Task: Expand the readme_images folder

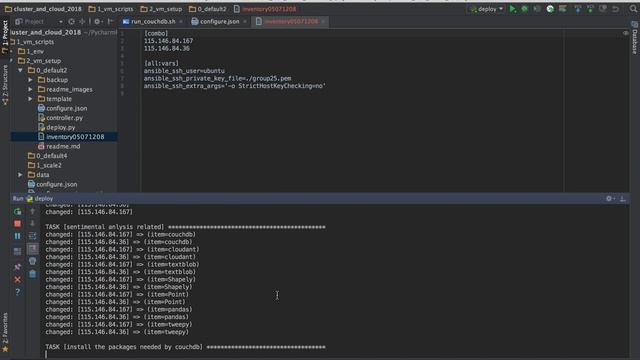Action: click(31, 89)
